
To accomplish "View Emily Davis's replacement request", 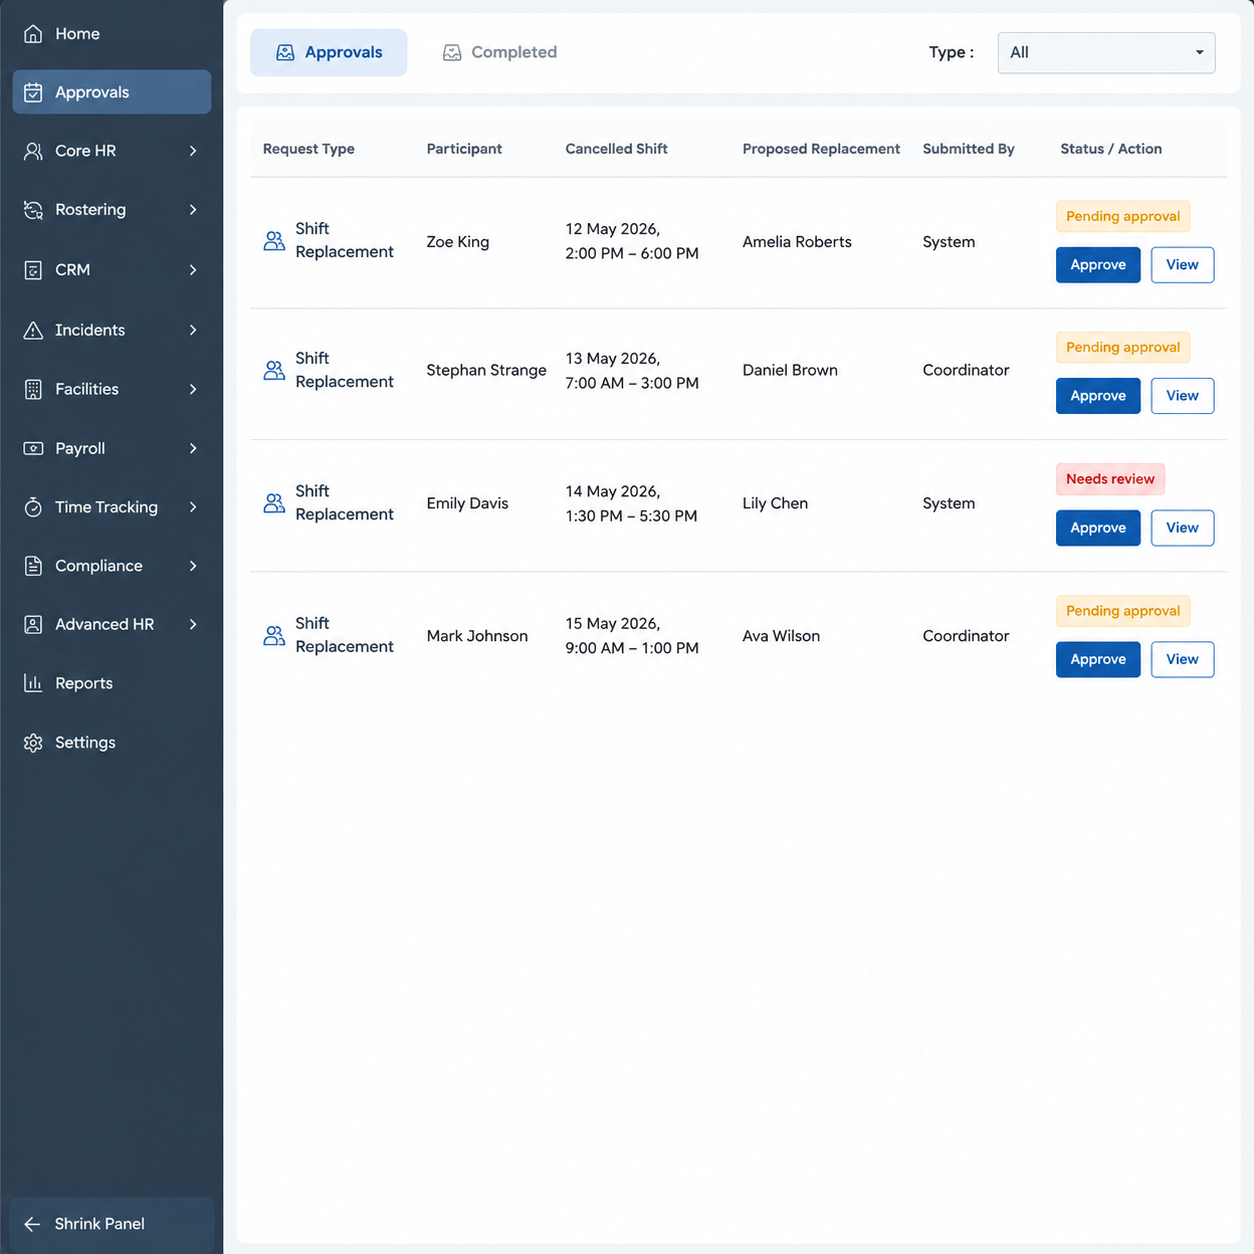I will (x=1182, y=528).
